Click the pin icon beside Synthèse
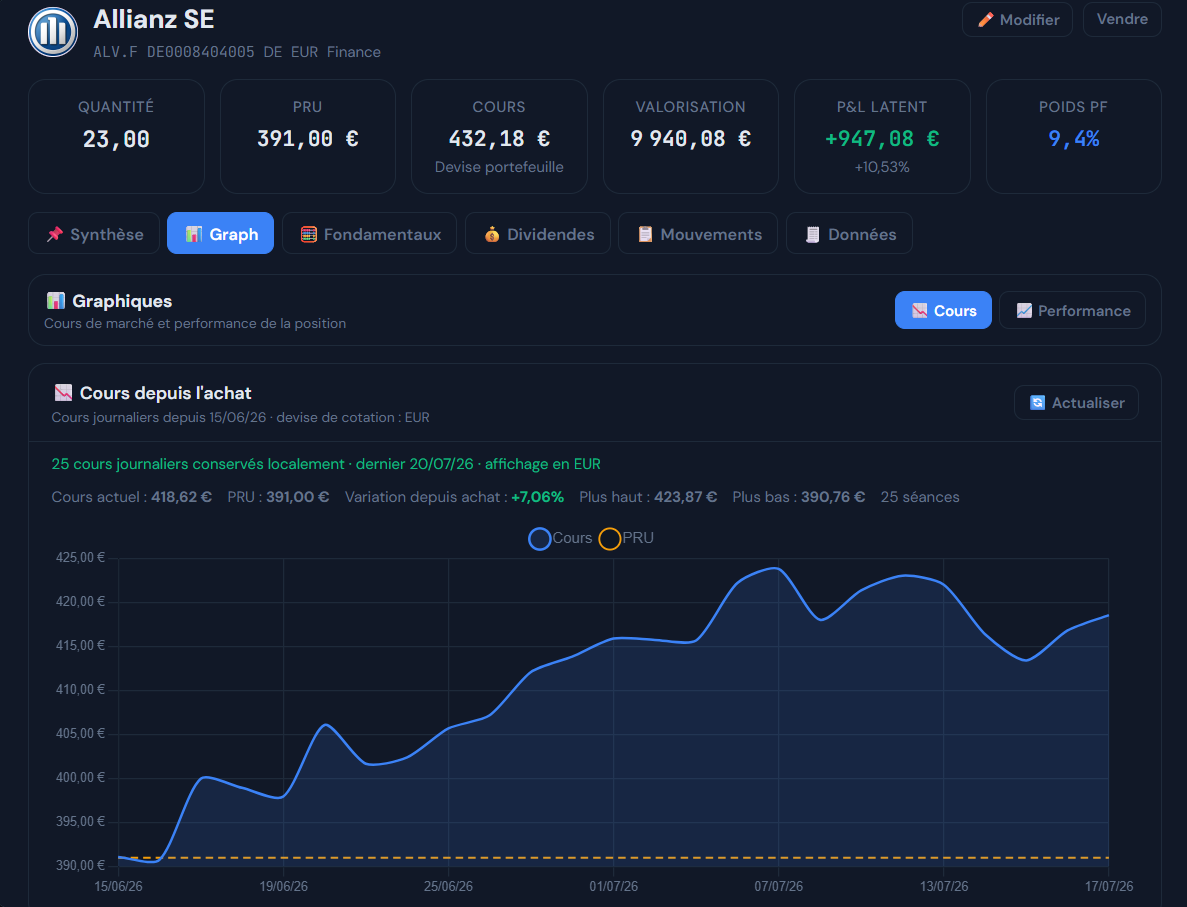Screen dimensions: 1187x907 coord(55,234)
